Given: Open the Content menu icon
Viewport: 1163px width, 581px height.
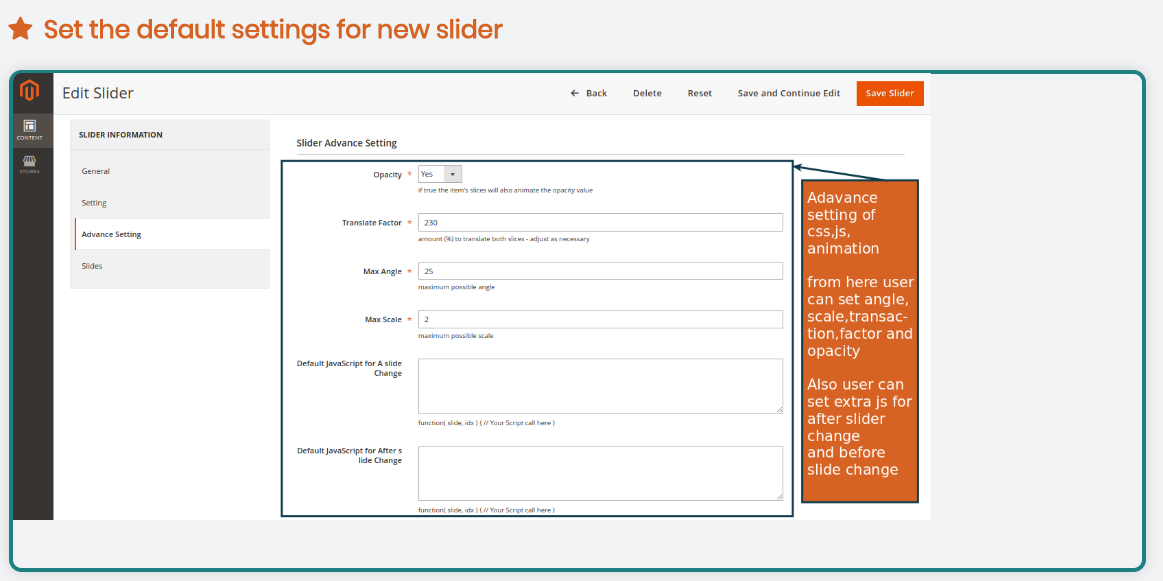Looking at the screenshot, I should click(30, 129).
